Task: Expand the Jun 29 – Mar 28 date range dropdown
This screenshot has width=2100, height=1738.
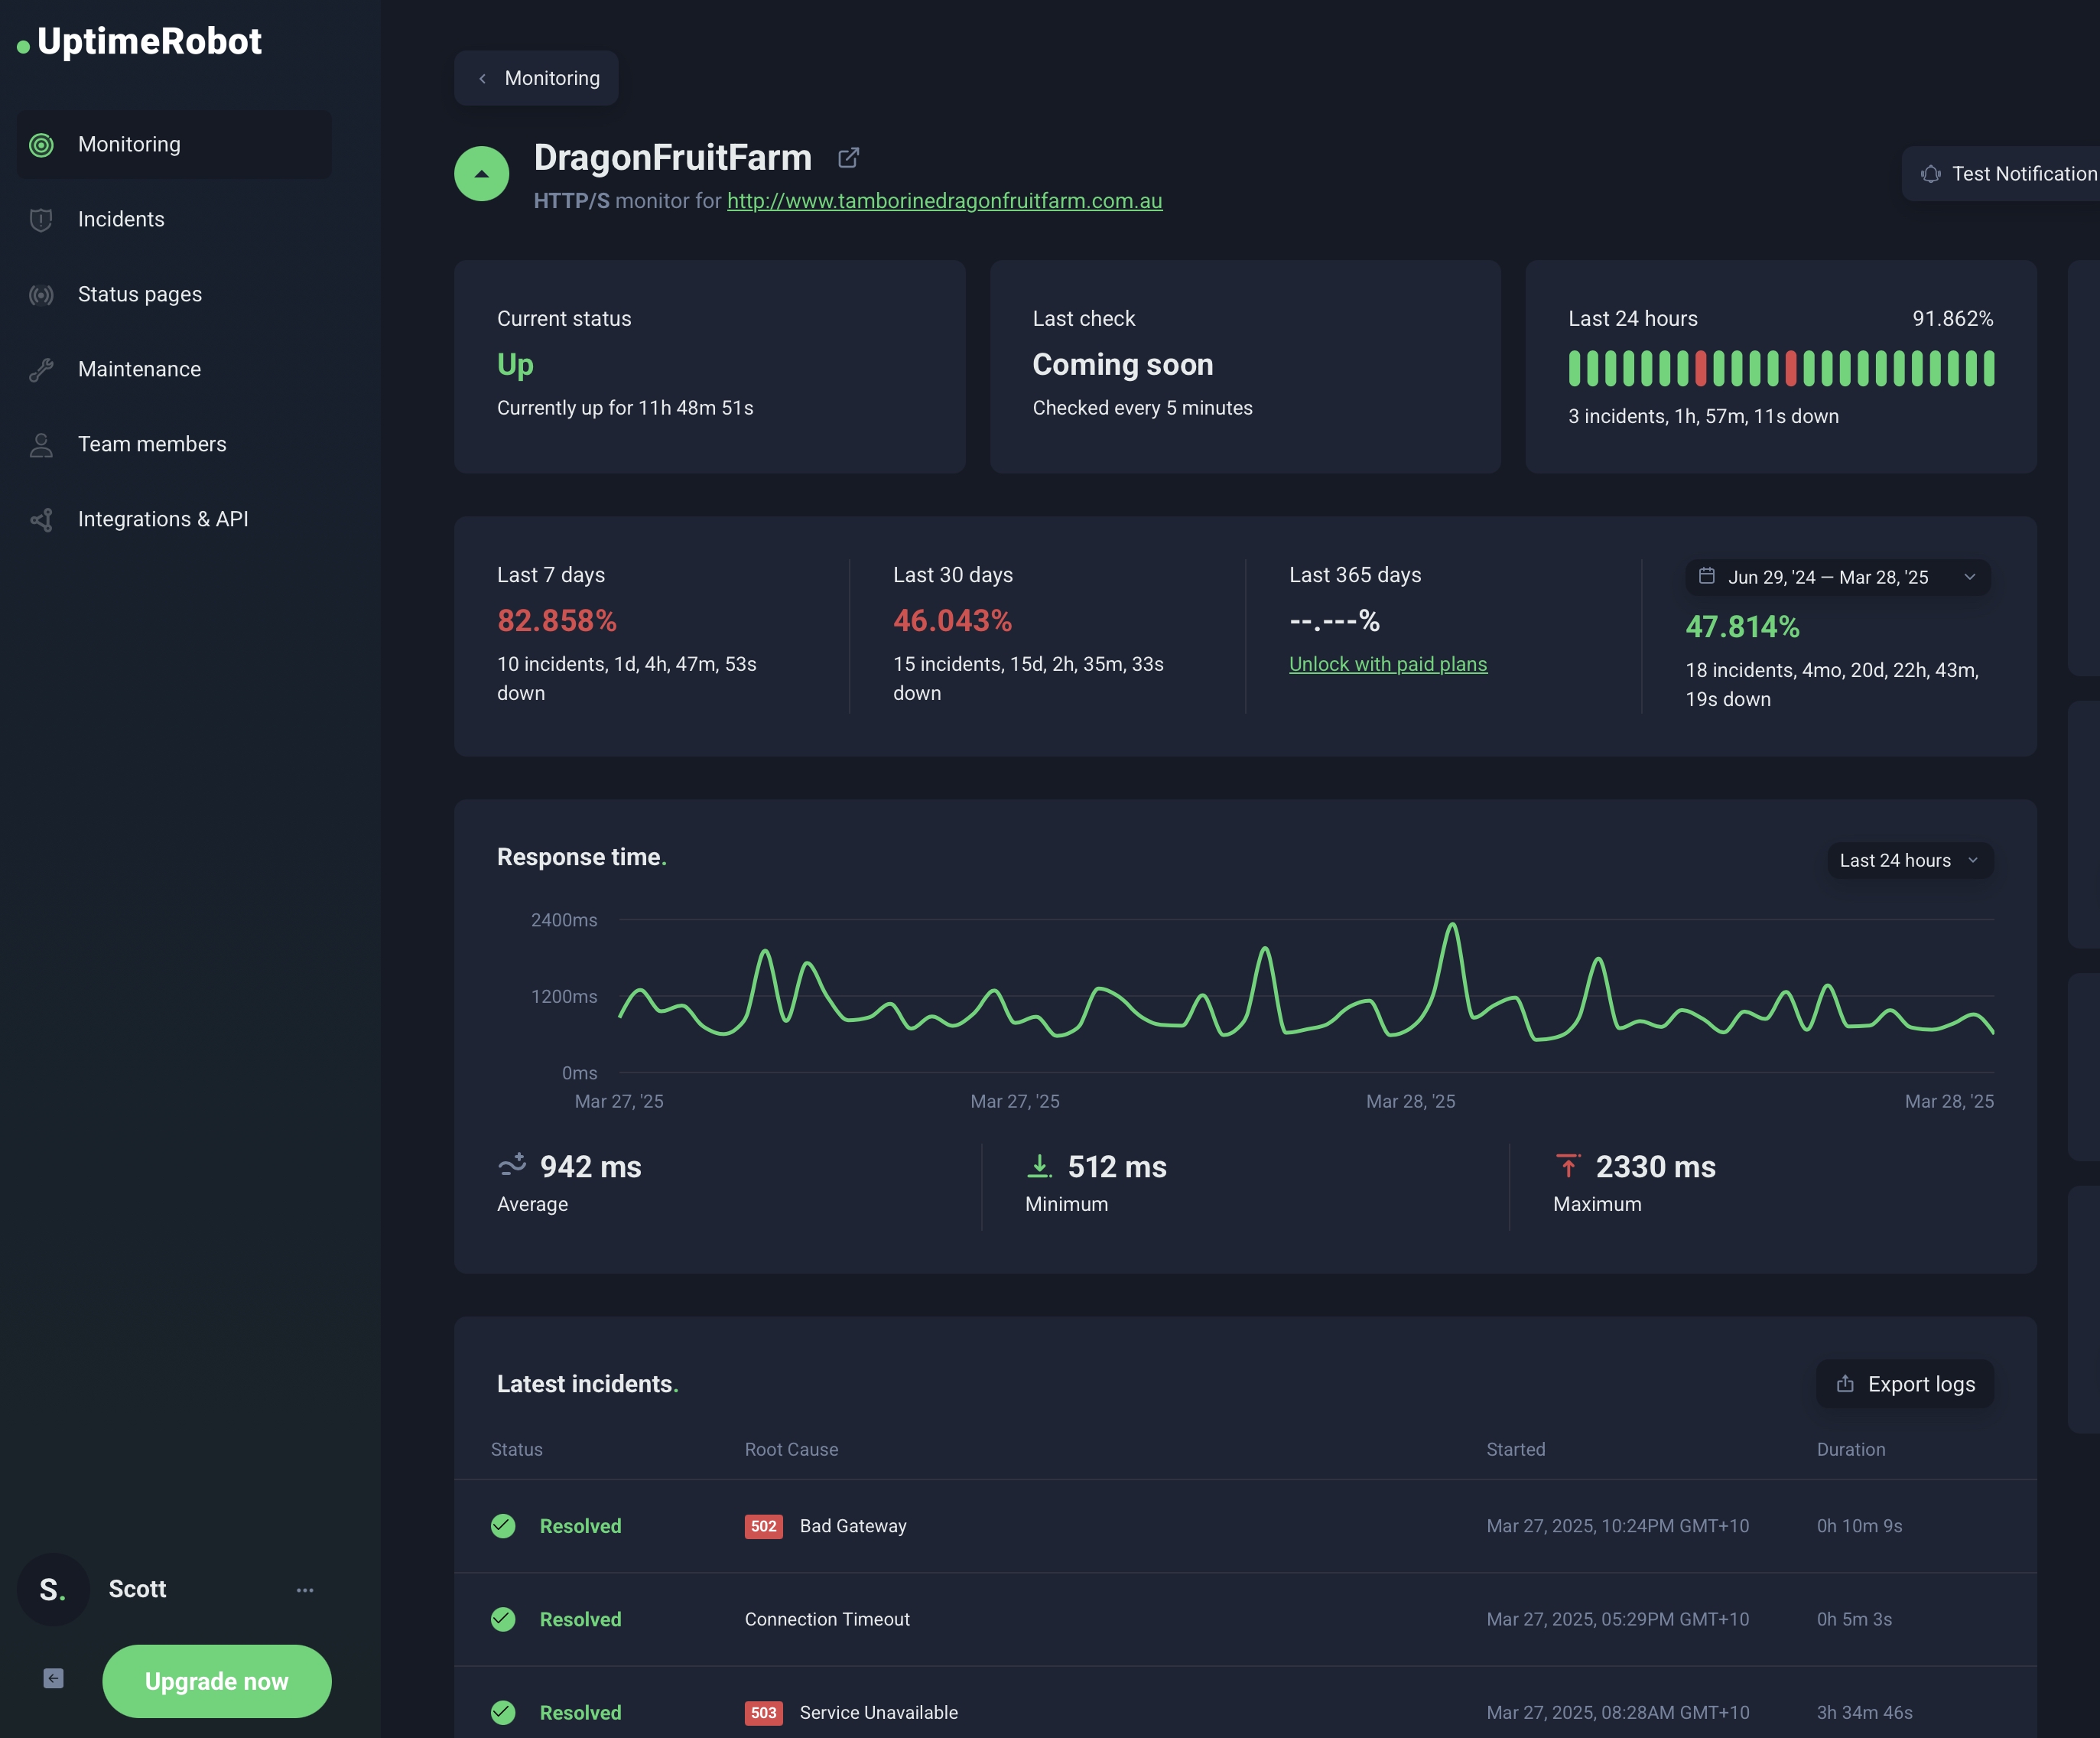Action: click(1838, 577)
